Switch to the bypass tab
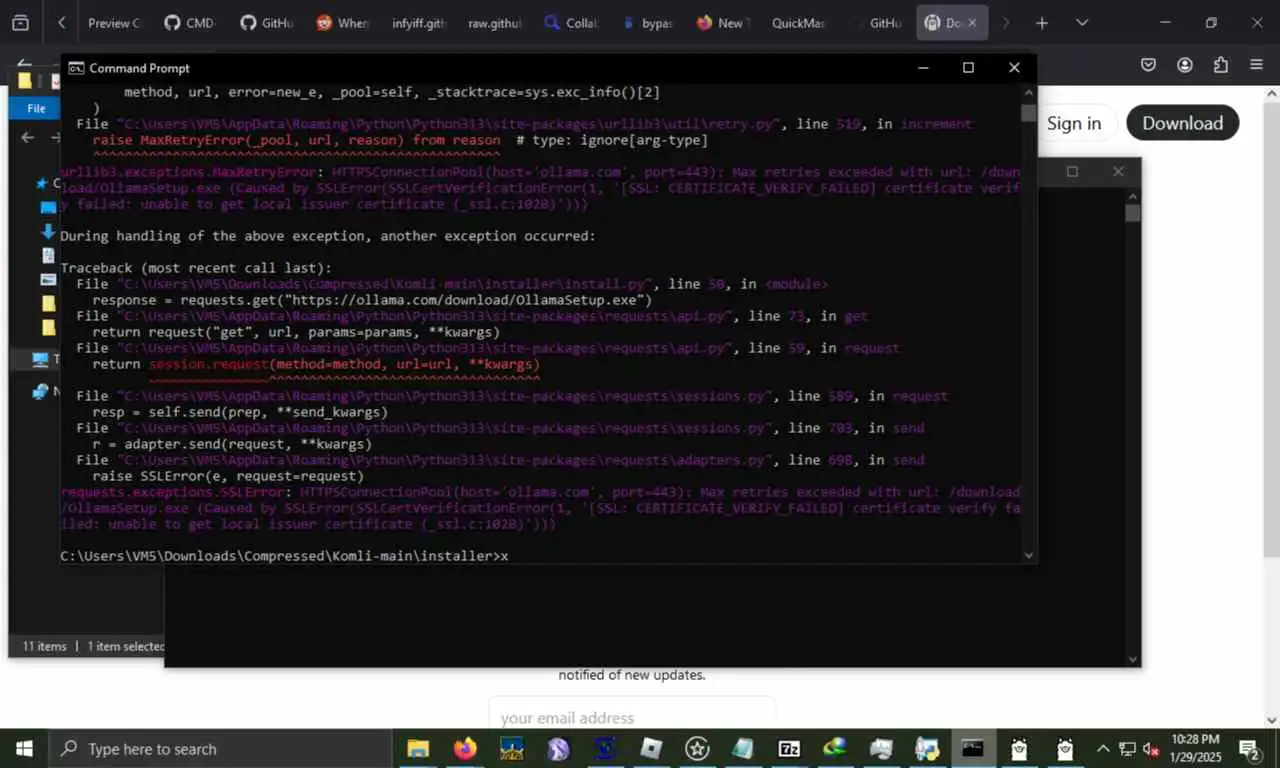This screenshot has width=1280, height=768. pos(646,22)
